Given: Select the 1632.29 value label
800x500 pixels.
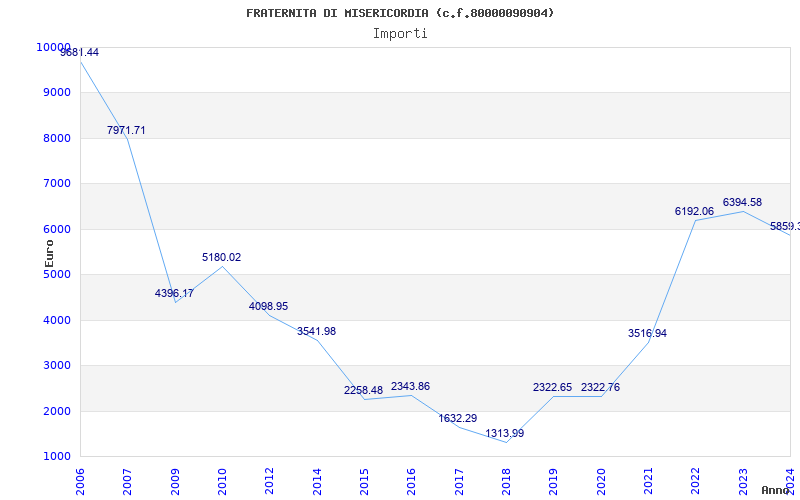Looking at the screenshot, I should (458, 418).
